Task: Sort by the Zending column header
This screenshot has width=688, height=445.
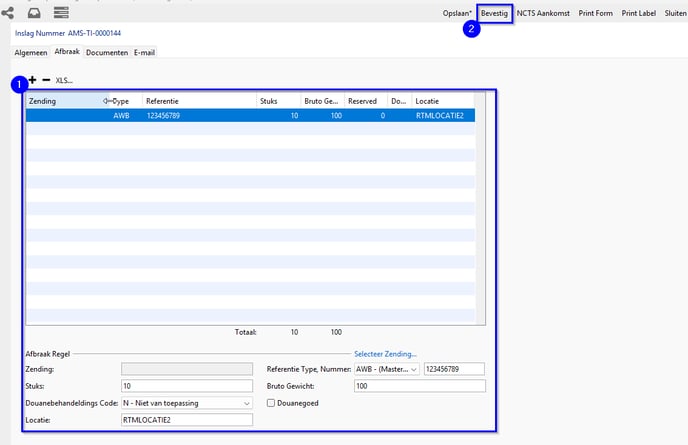Action: tap(66, 101)
